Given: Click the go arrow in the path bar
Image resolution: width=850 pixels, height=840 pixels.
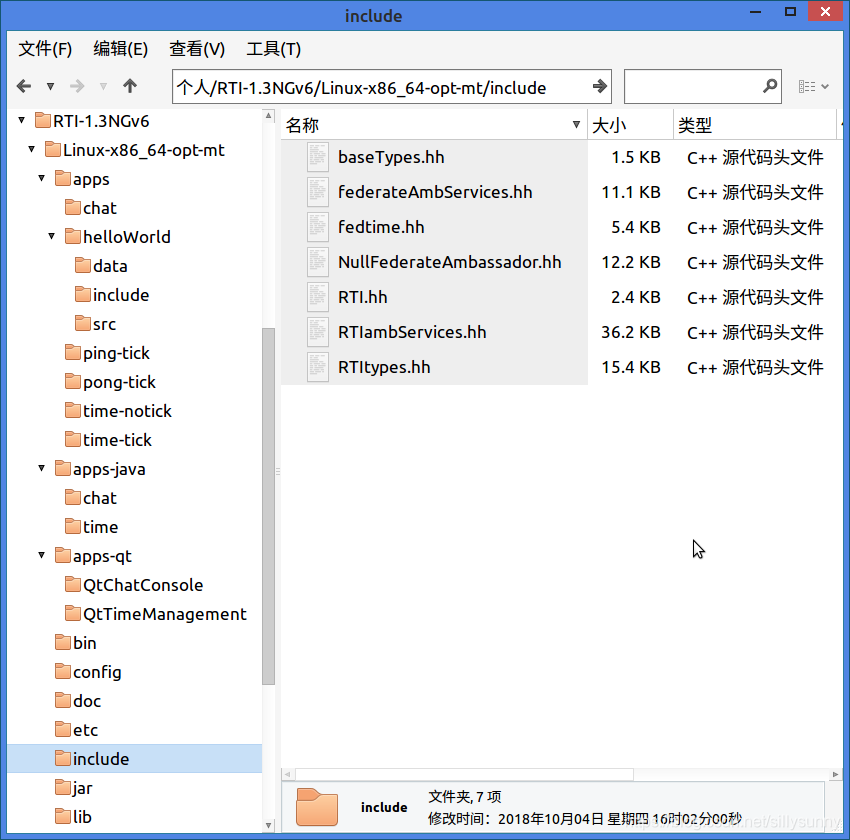Looking at the screenshot, I should (x=599, y=86).
